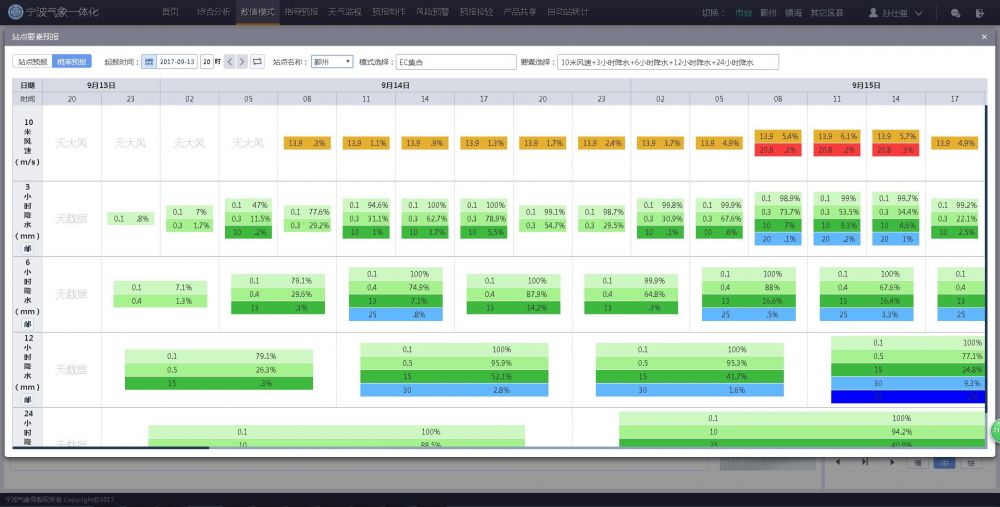The image size is (1000, 507).
Task: Click the 首页 home link
Action: [170, 12]
